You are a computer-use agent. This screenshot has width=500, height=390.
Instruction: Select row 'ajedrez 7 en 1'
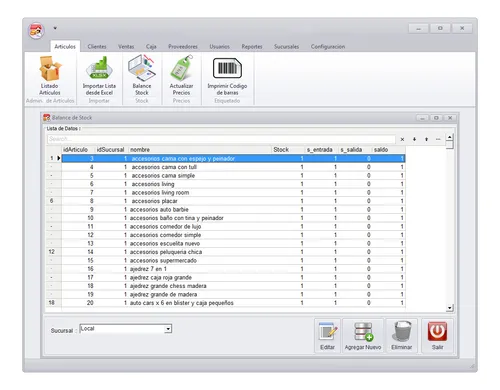pyautogui.click(x=233, y=269)
